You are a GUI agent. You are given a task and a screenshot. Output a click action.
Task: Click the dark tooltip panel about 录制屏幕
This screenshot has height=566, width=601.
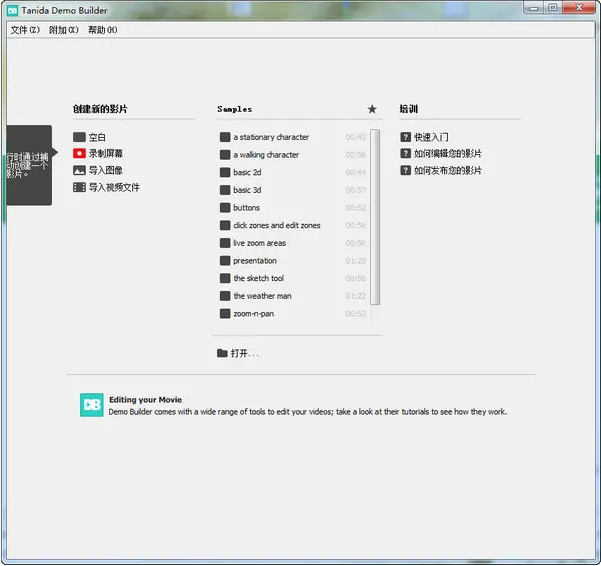coord(29,165)
